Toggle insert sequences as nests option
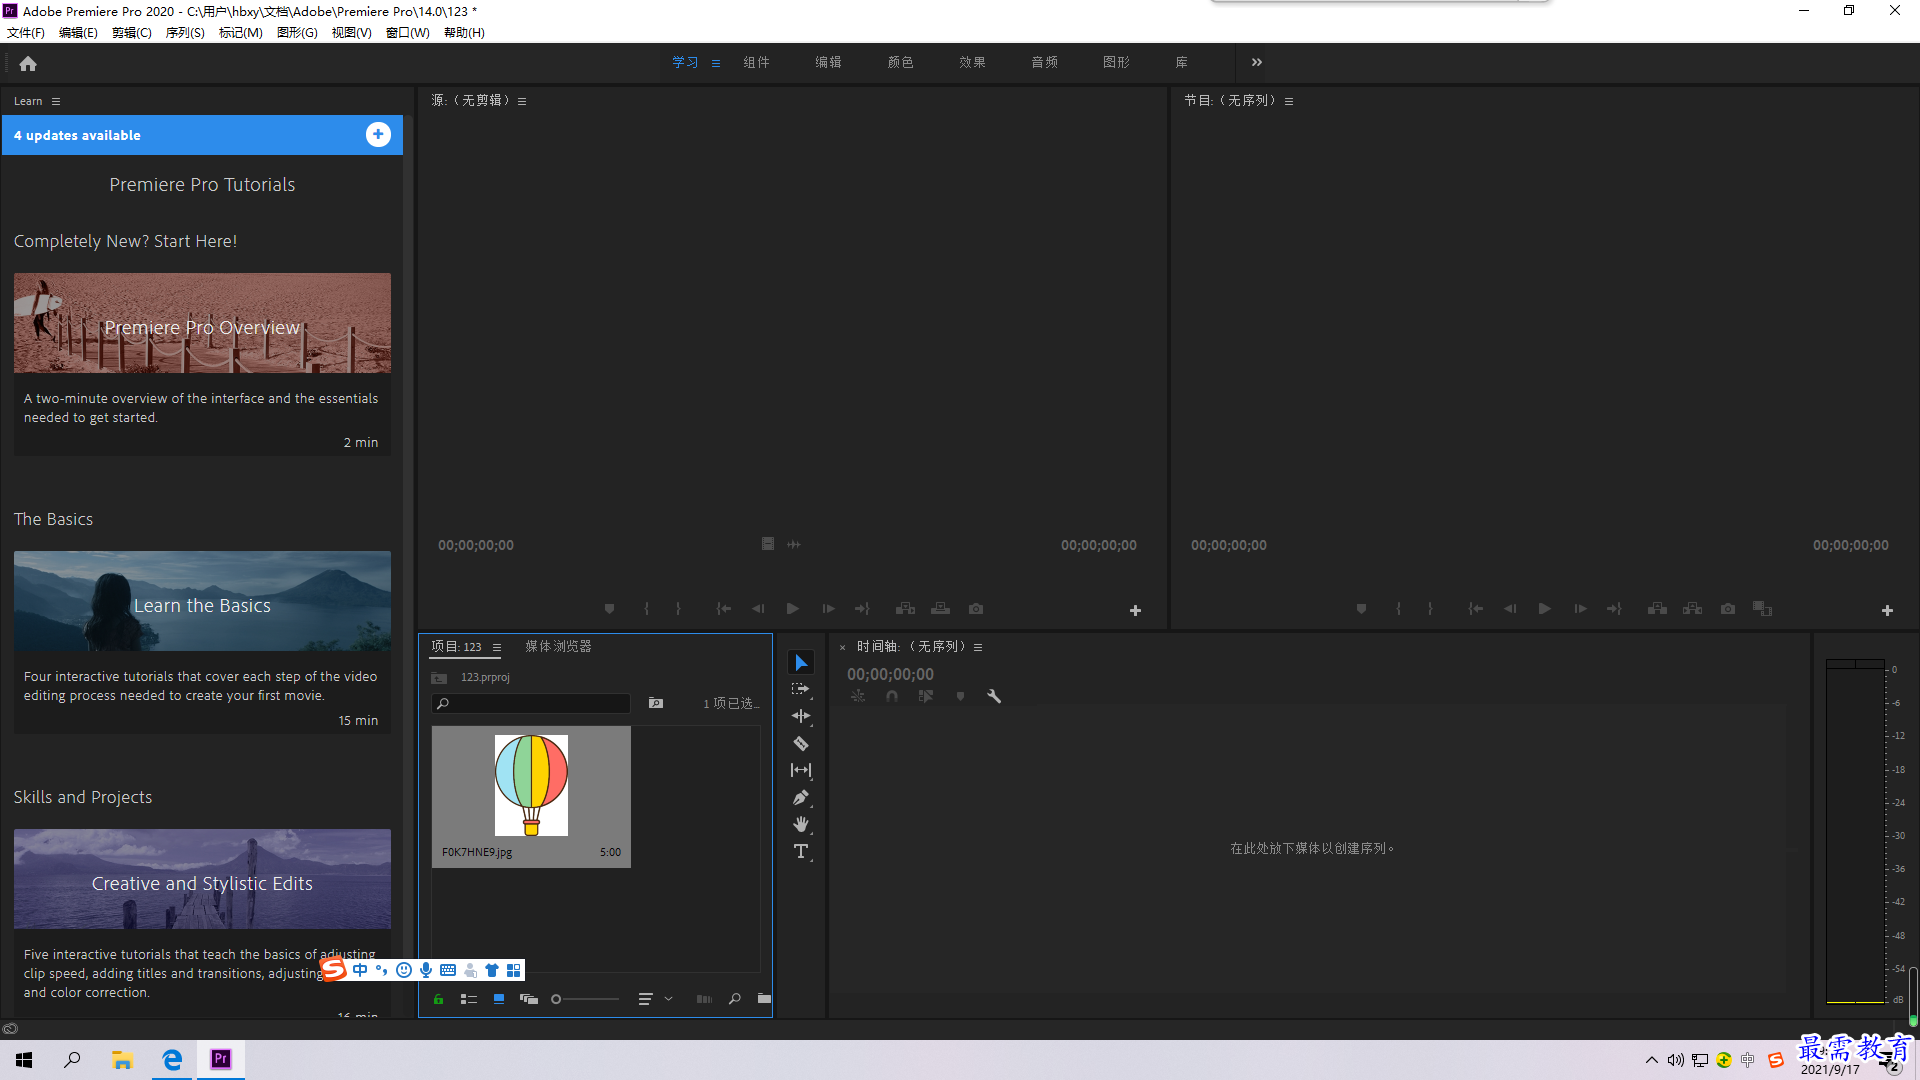 click(858, 697)
